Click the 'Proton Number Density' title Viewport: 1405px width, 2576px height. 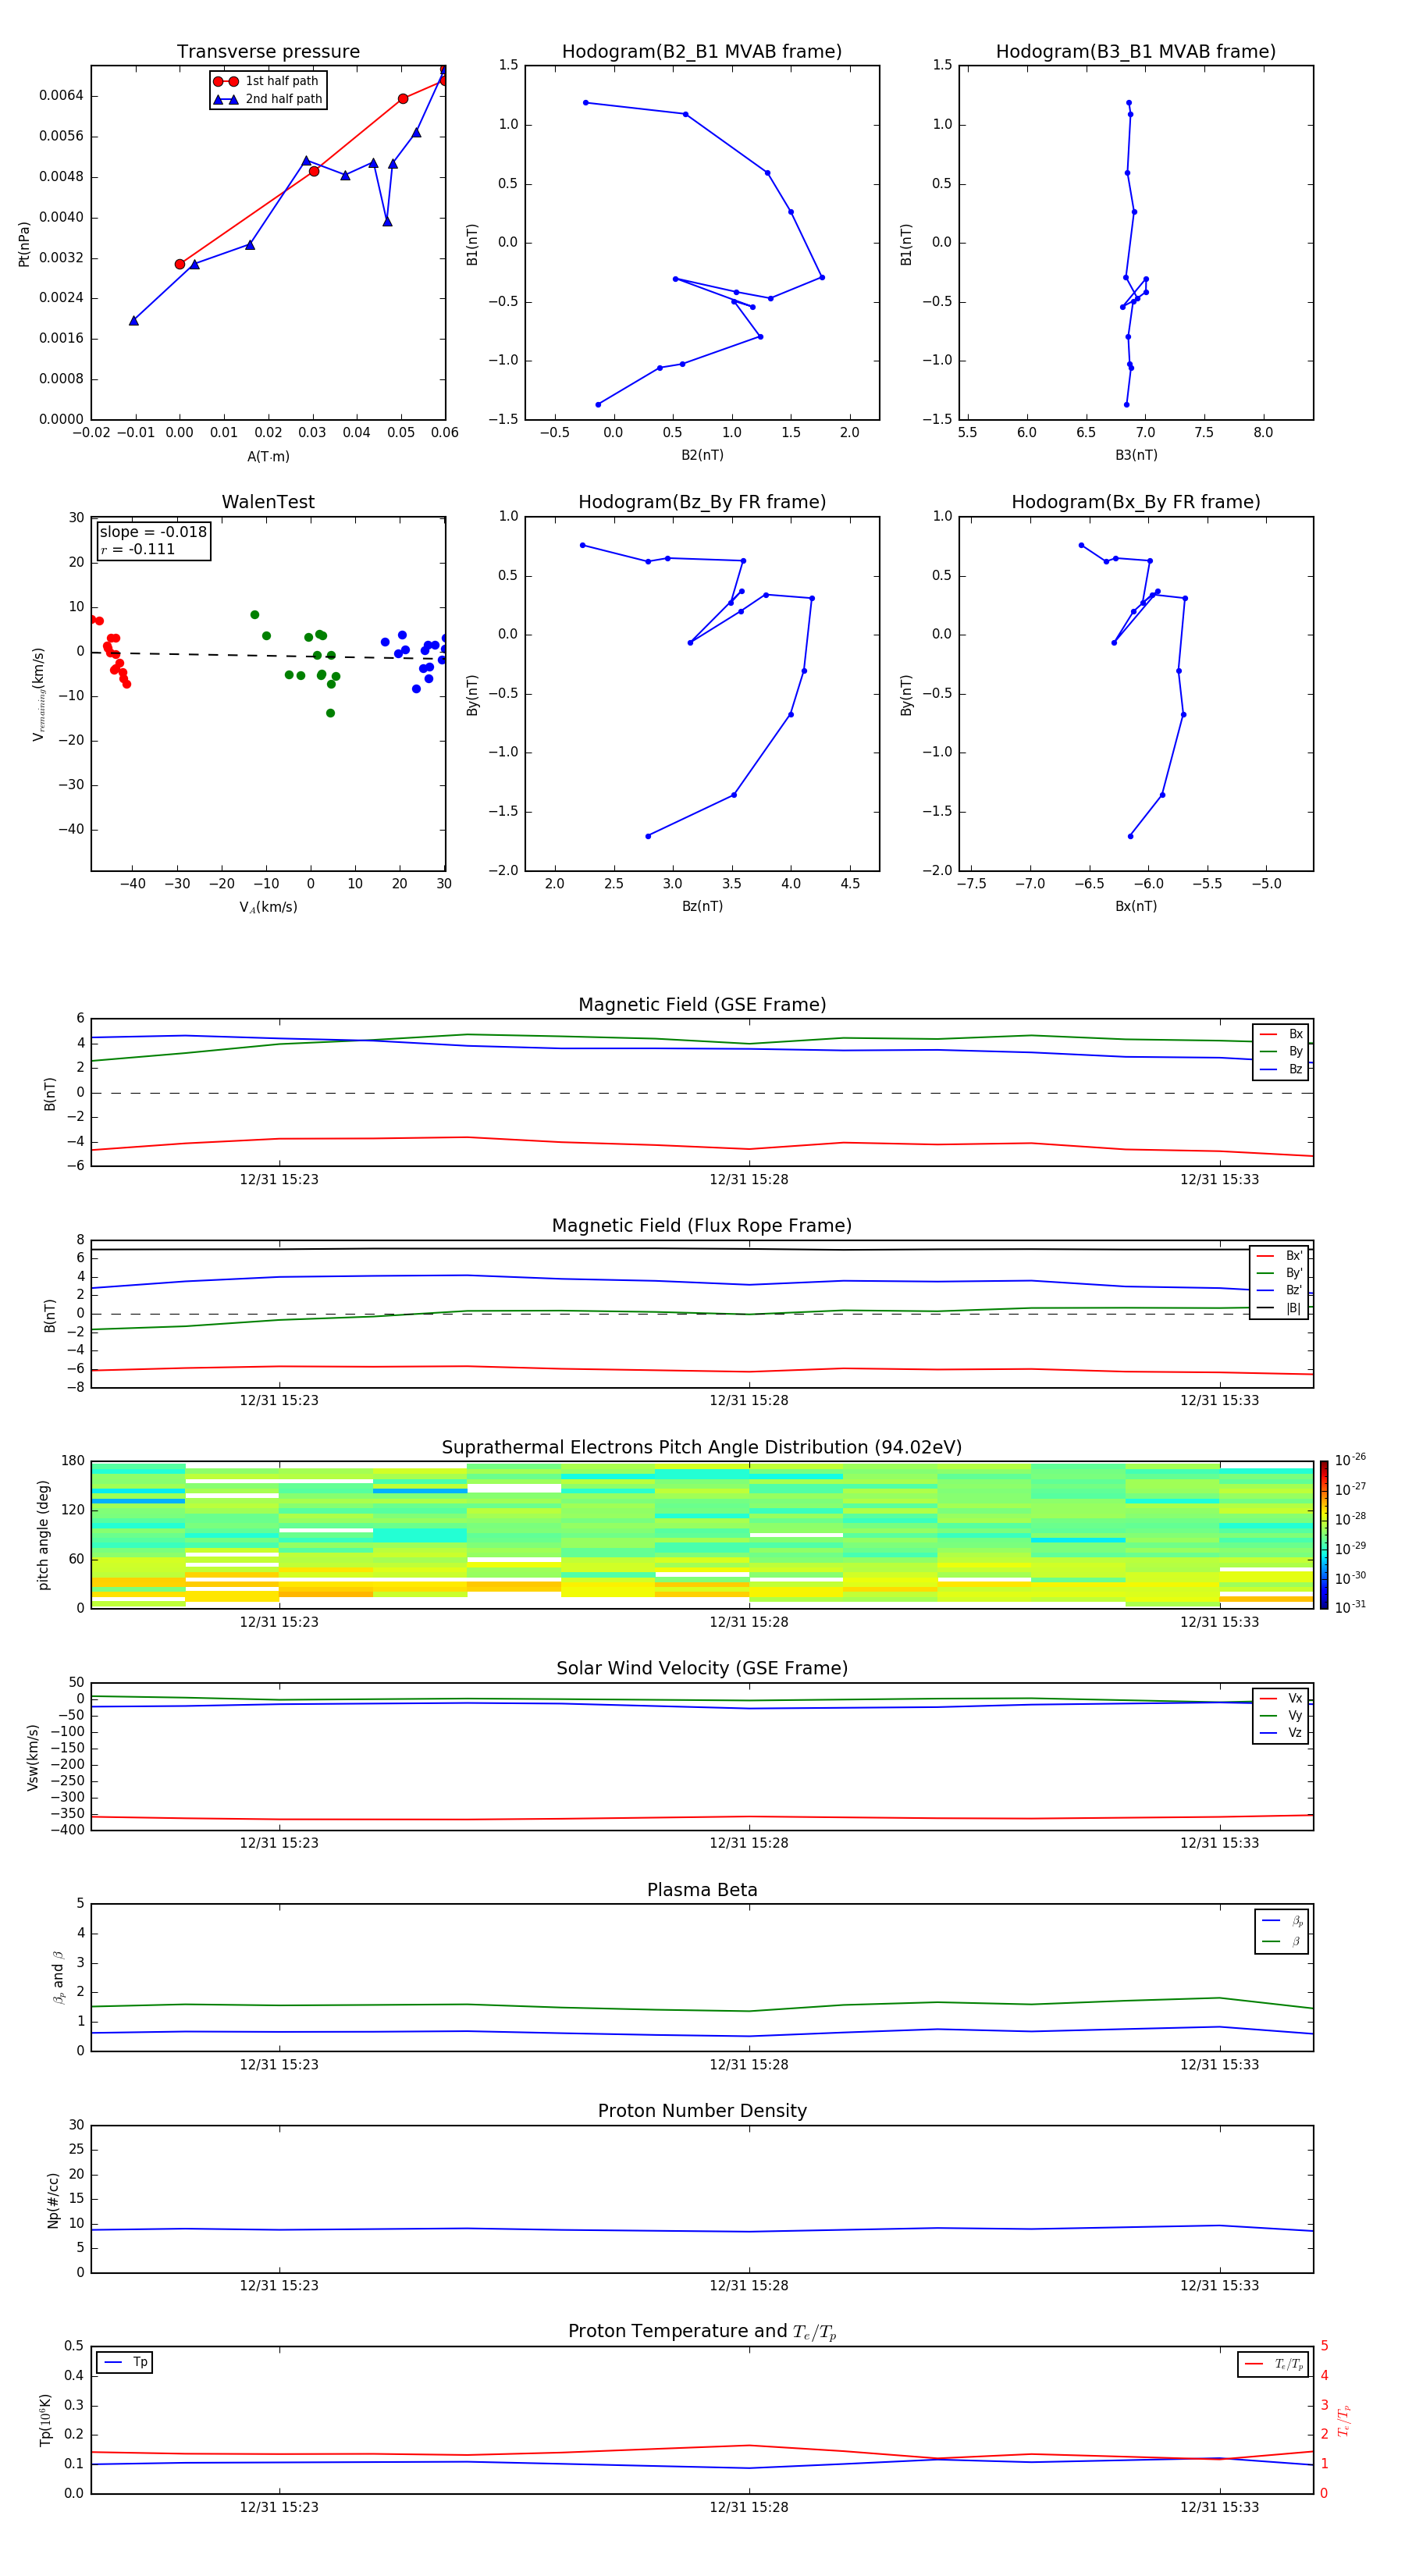702,2111
